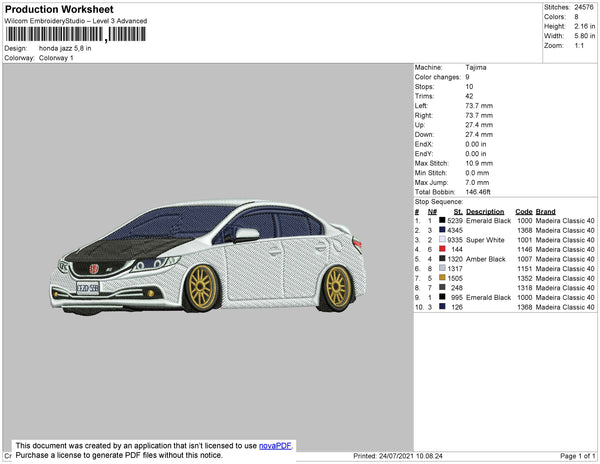Screen dimensions: 600x464
Task: Click the Brand column header
Action: [x=546, y=212]
